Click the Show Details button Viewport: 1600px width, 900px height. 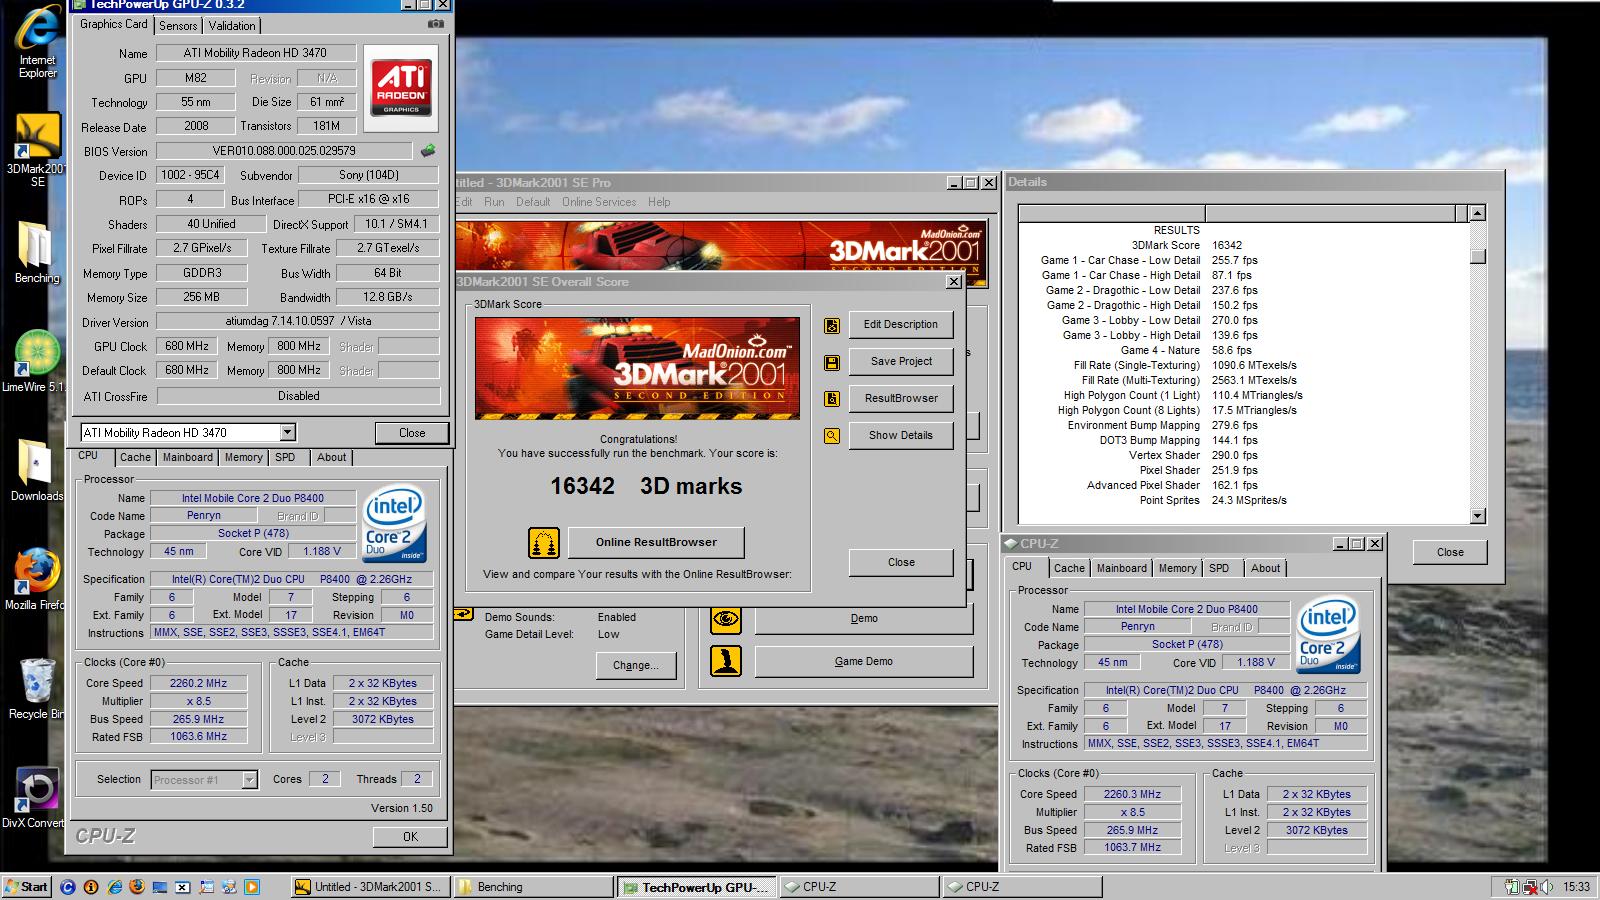pyautogui.click(x=901, y=436)
